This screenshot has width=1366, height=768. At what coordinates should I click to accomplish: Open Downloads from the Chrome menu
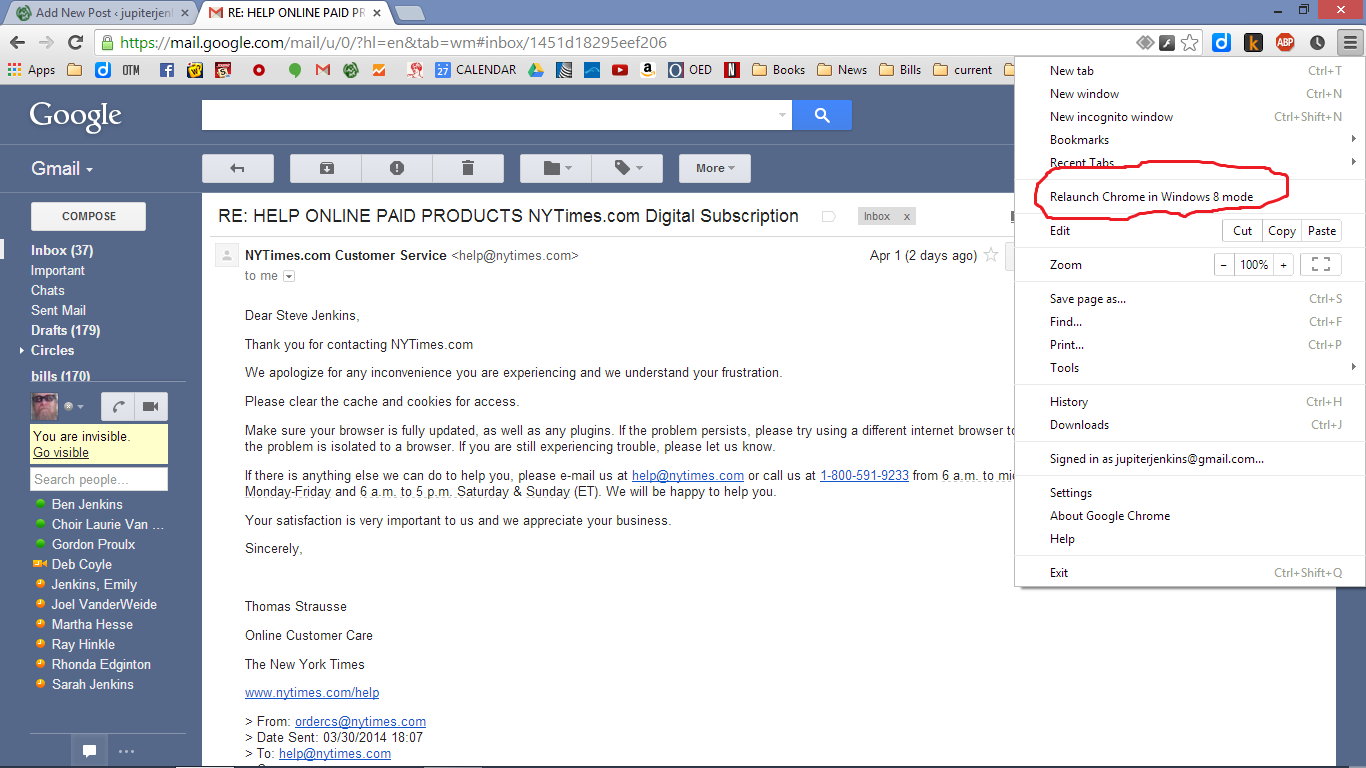pos(1190,425)
